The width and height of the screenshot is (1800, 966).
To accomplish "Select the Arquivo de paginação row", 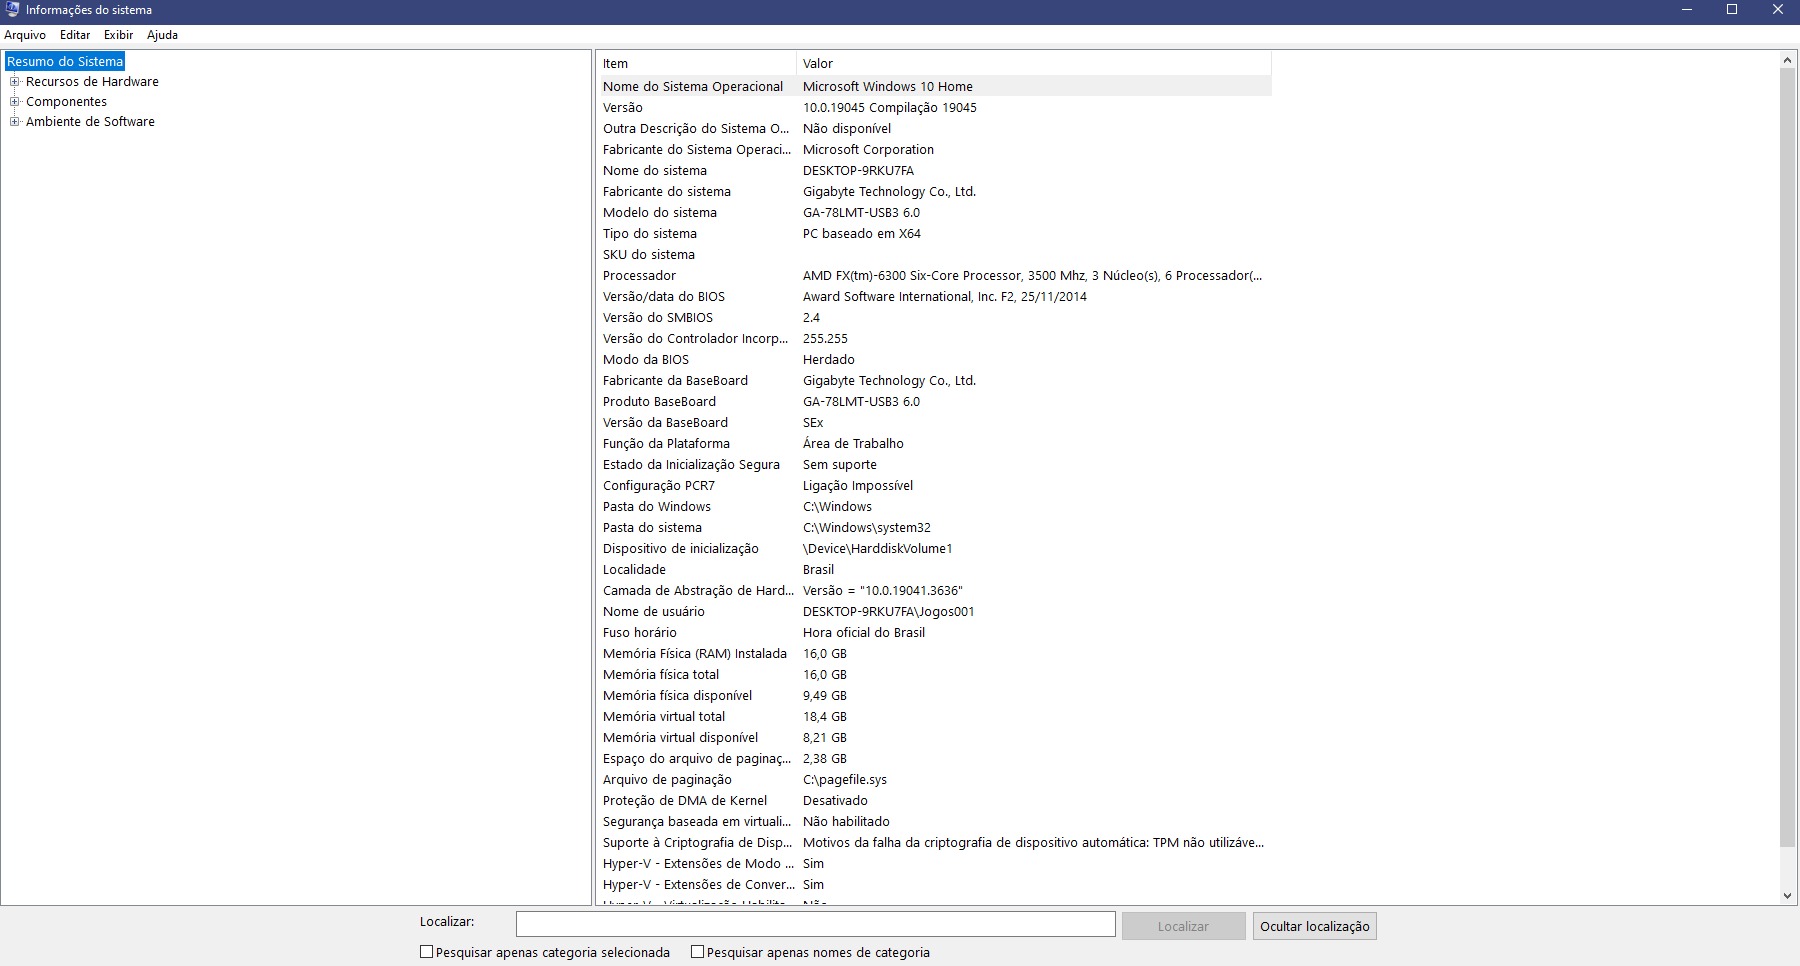I will [934, 780].
